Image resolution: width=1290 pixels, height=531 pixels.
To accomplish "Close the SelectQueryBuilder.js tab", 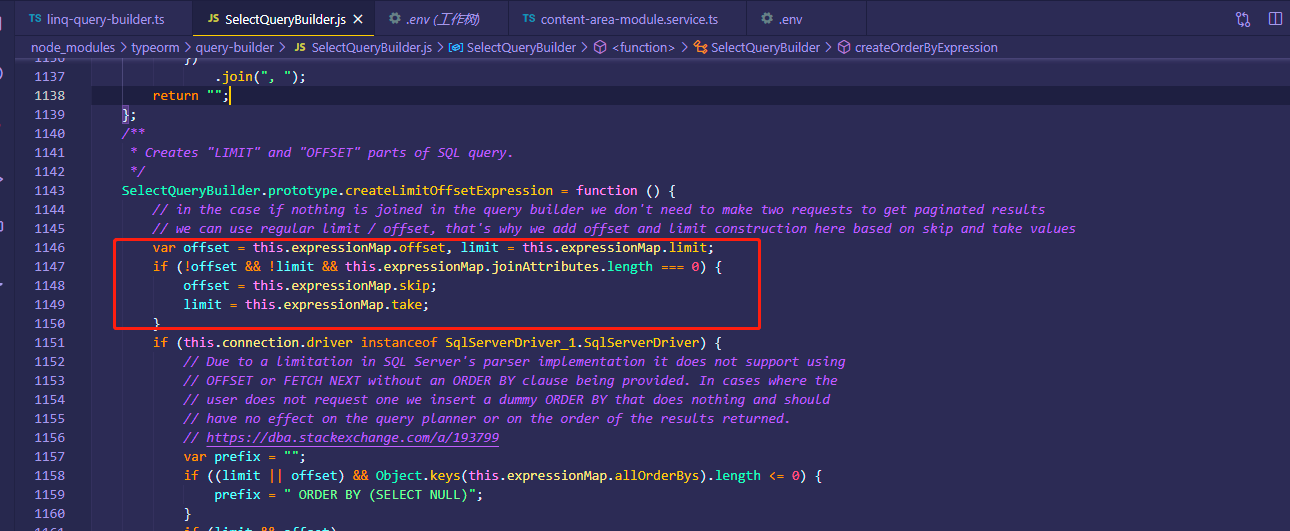I will point(358,18).
